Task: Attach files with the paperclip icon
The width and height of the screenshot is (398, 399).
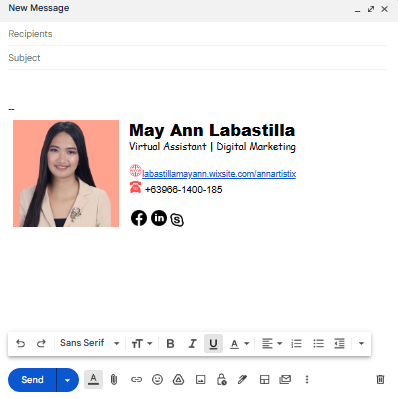Action: point(114,379)
